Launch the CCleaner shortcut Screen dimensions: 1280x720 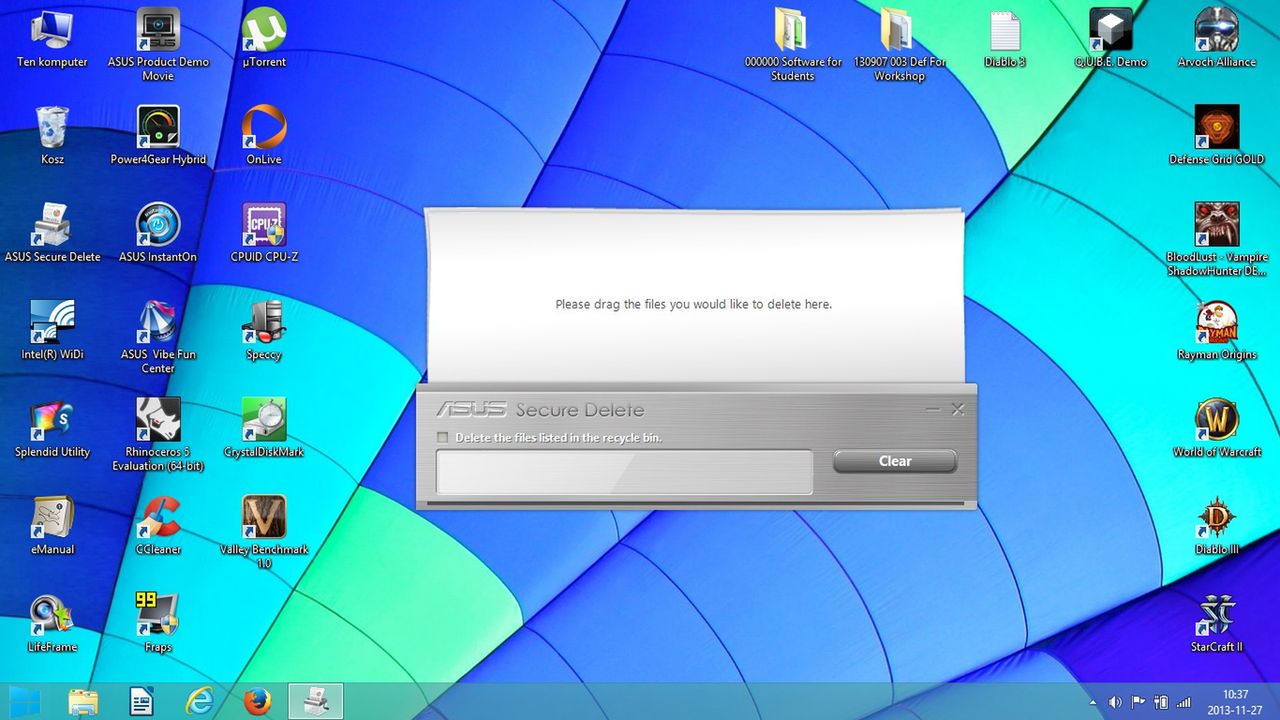158,525
